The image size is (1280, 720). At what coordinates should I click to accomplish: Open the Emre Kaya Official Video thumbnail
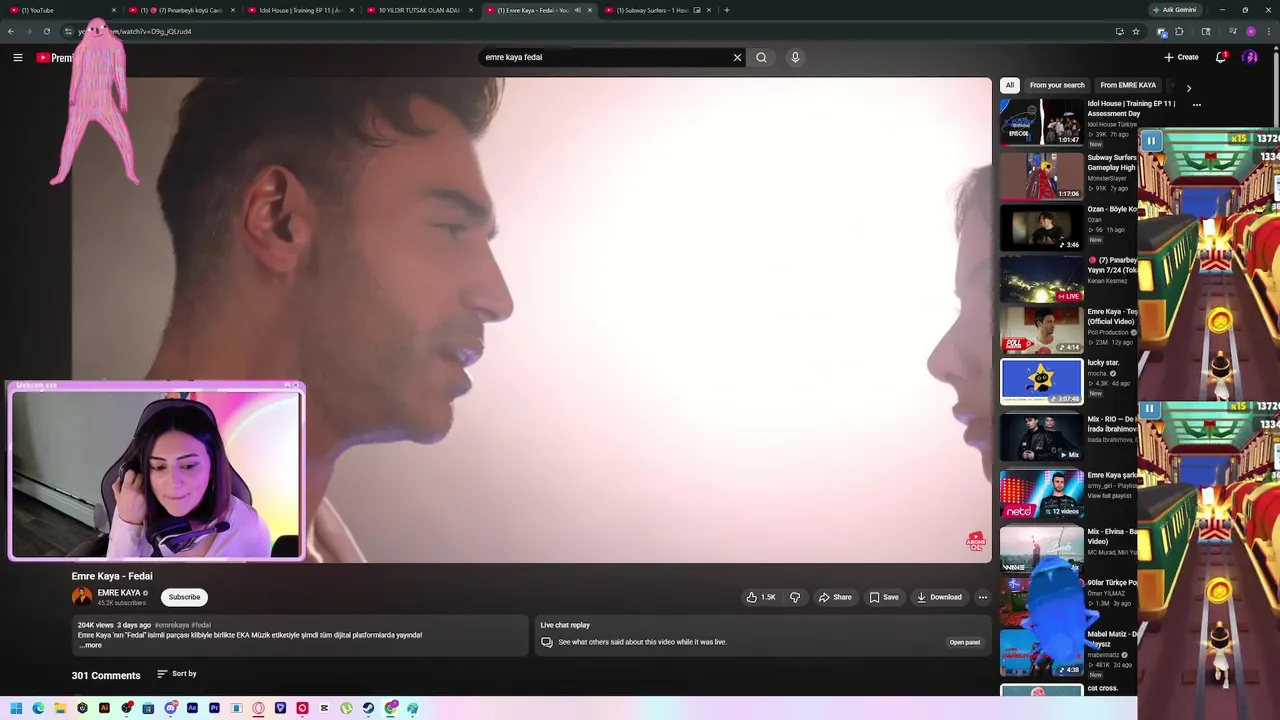pos(1042,330)
